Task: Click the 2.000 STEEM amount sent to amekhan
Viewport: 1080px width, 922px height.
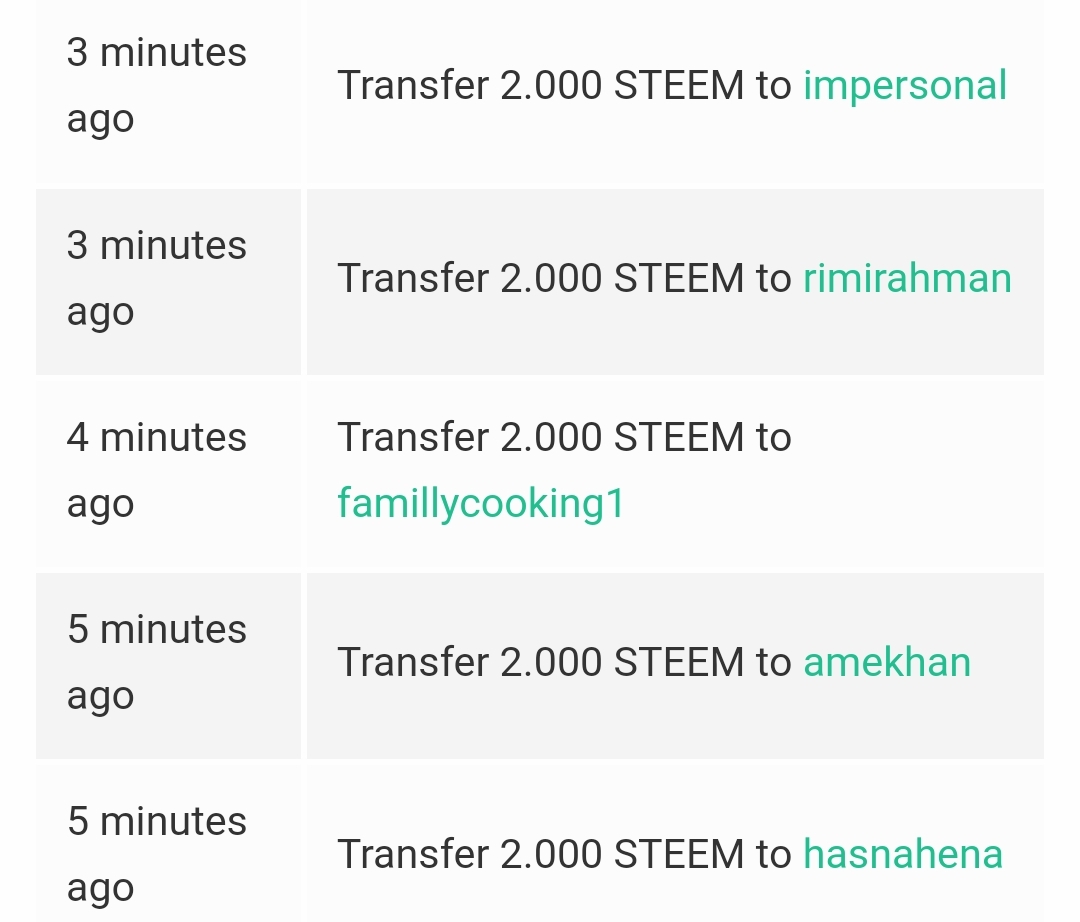Action: [622, 662]
